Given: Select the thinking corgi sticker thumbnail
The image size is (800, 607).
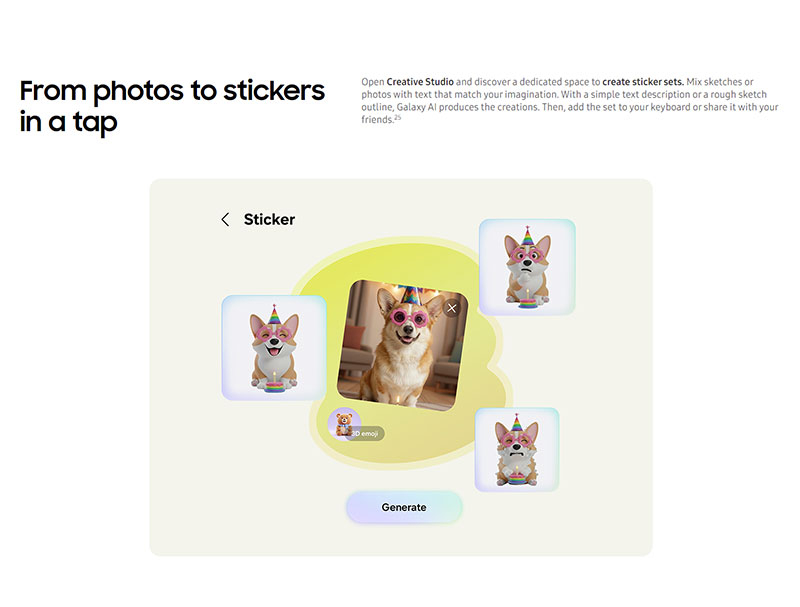Looking at the screenshot, I should click(x=527, y=267).
